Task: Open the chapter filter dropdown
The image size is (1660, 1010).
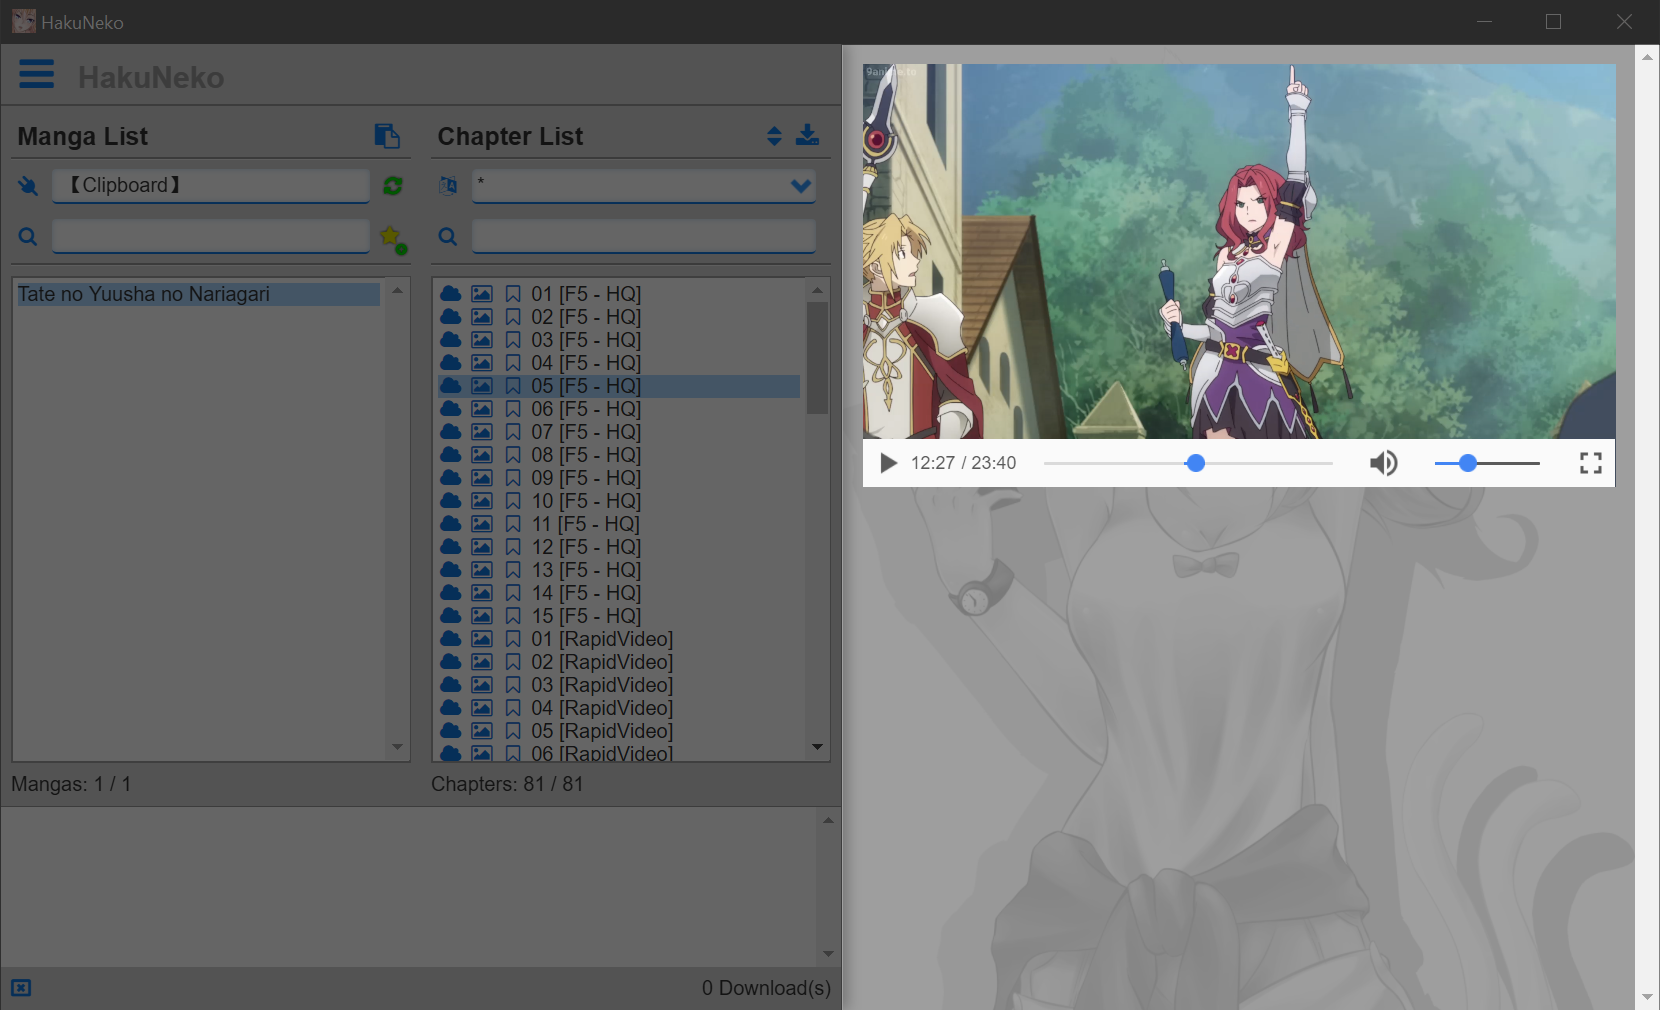Action: click(644, 185)
